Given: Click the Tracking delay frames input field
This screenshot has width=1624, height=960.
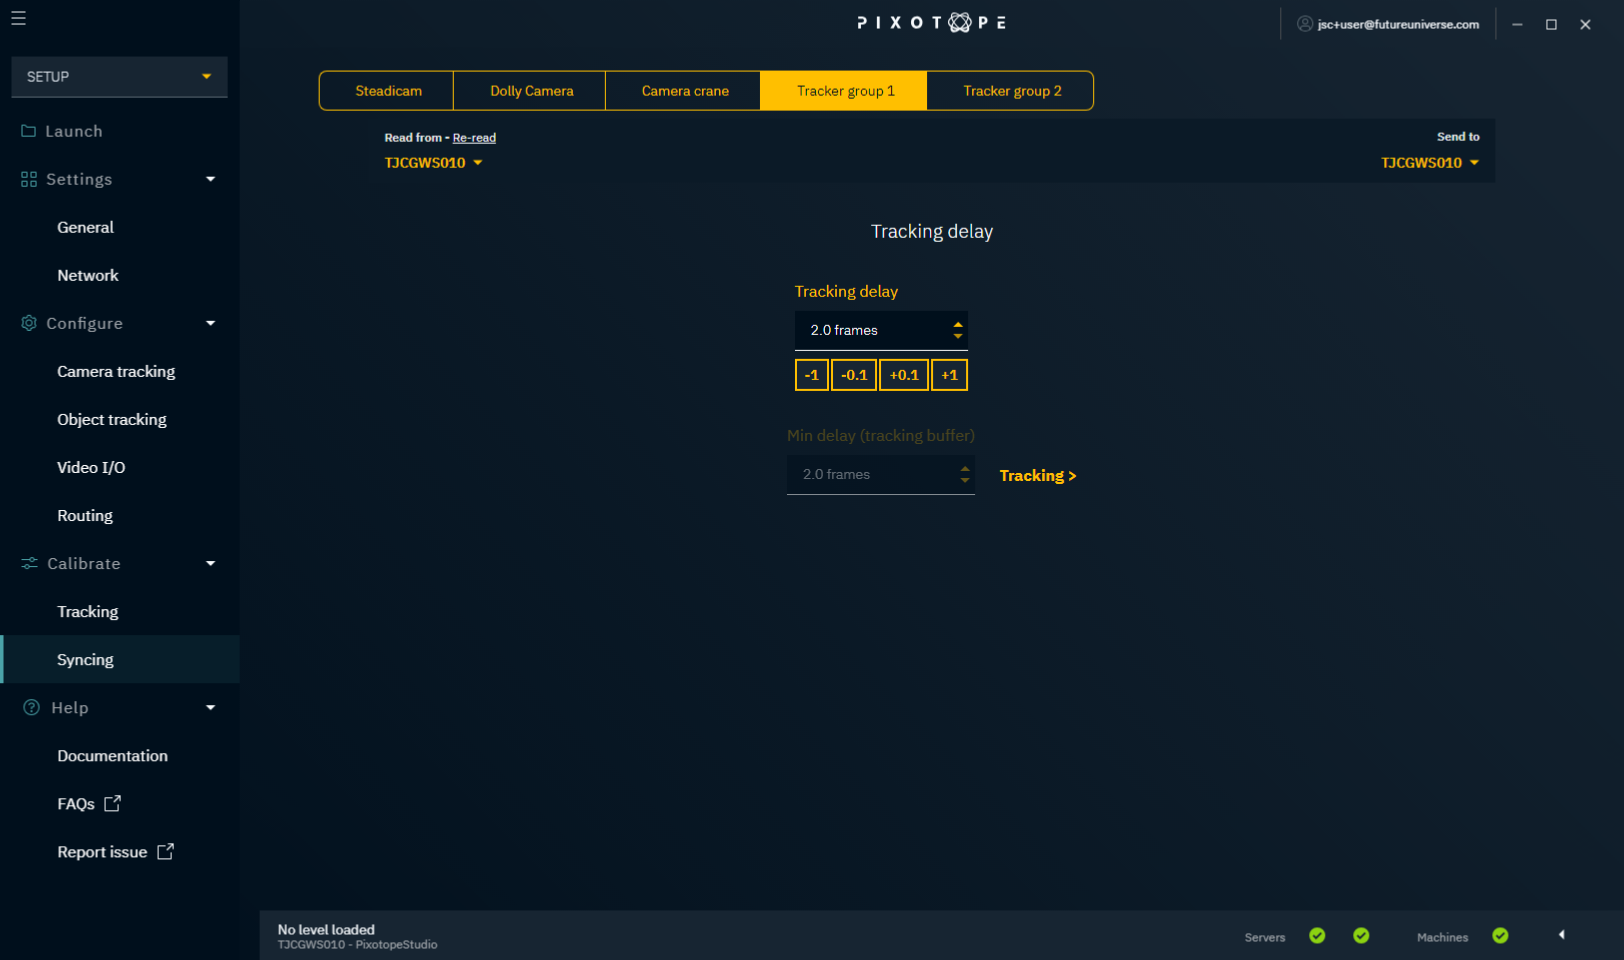Looking at the screenshot, I should coord(870,330).
